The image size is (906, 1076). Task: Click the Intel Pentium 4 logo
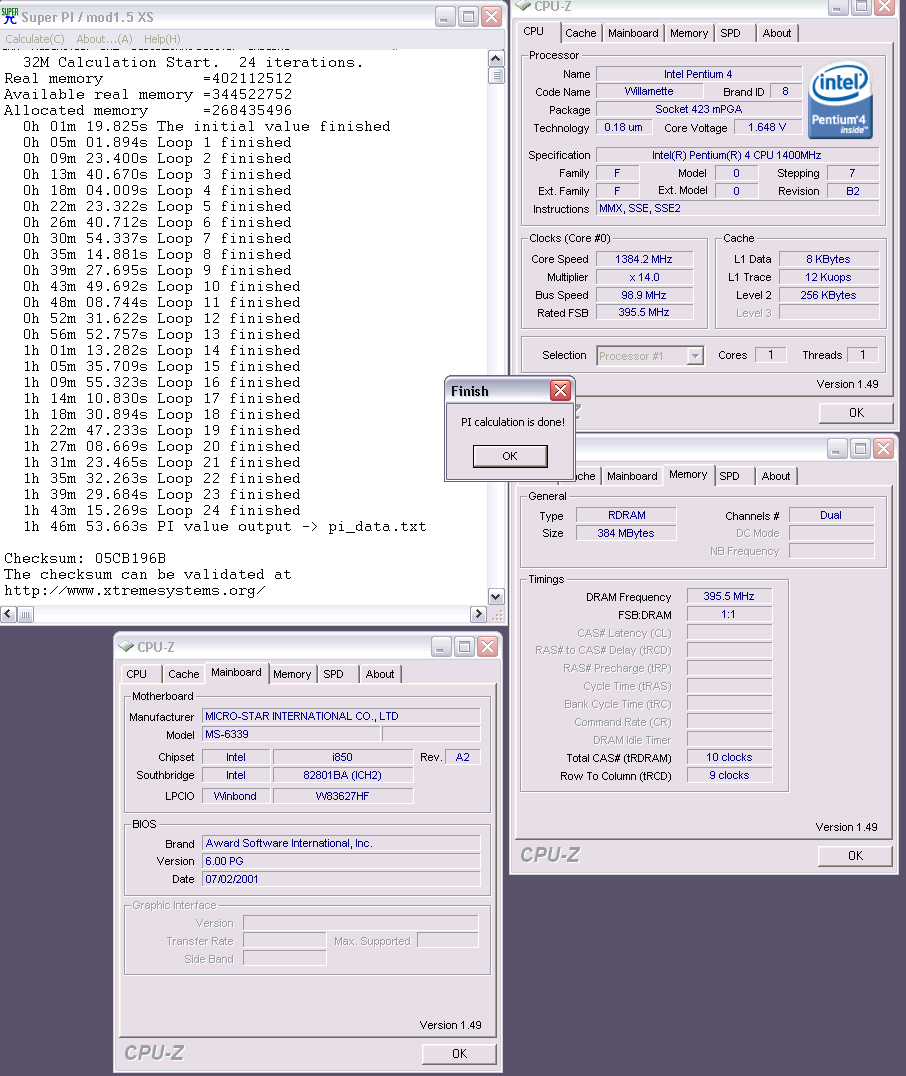click(840, 101)
